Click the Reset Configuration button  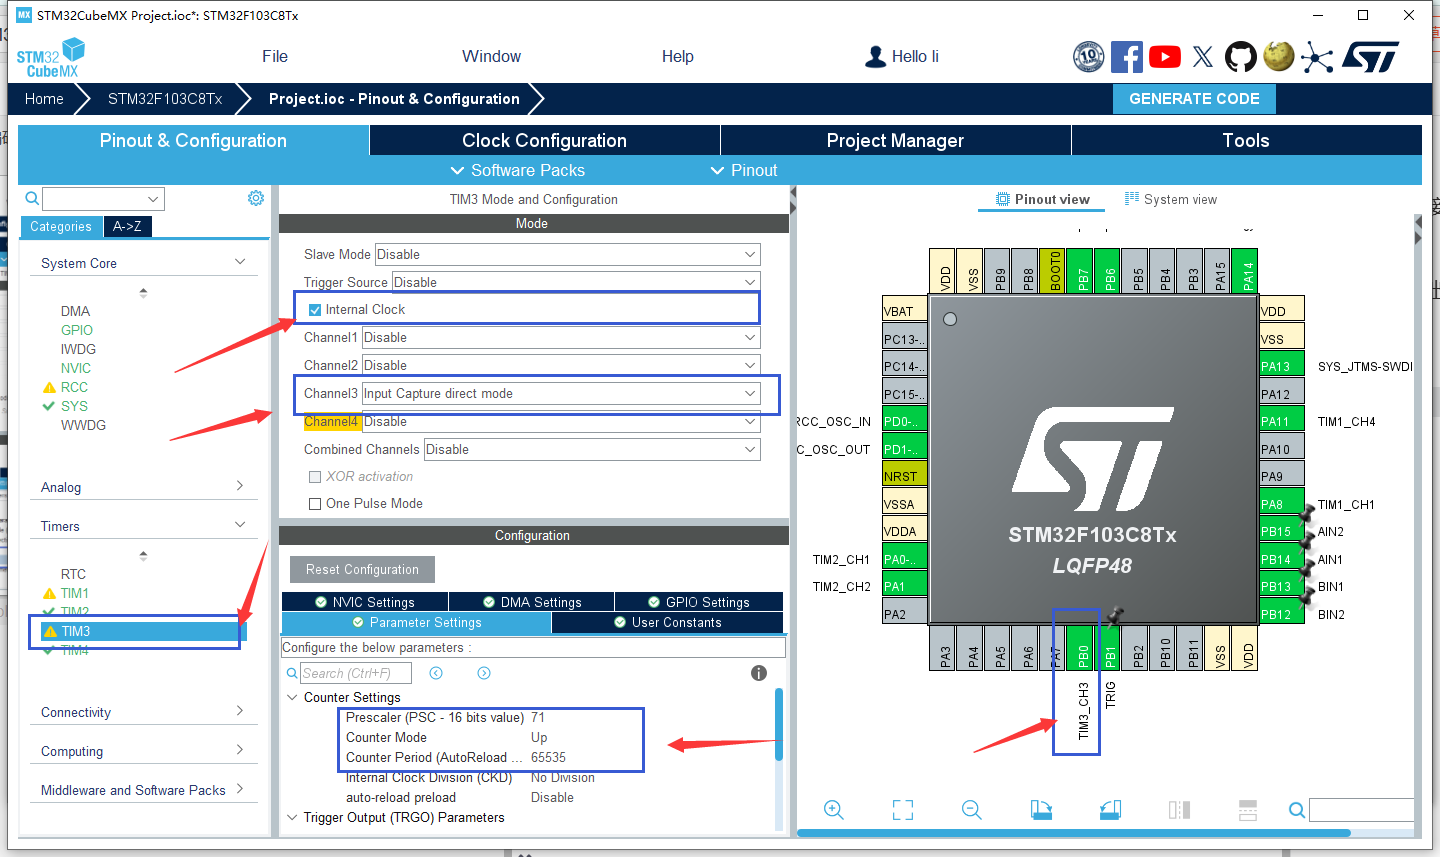coord(363,570)
